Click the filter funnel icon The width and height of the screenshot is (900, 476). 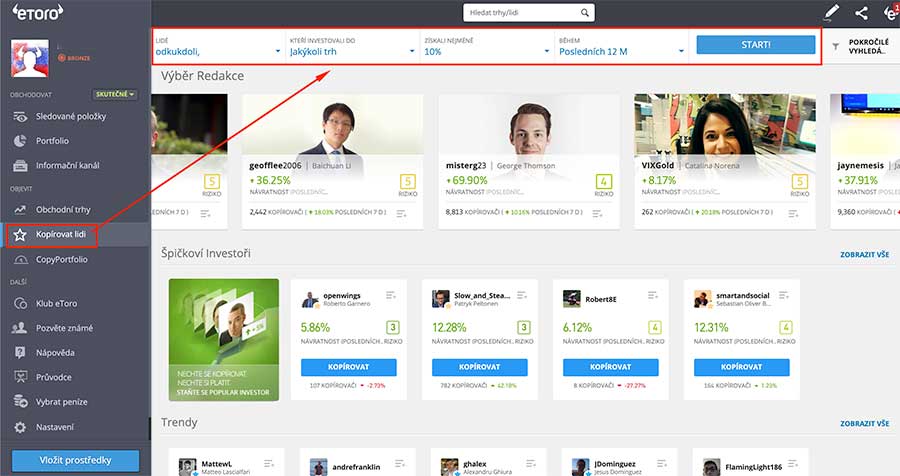[836, 47]
